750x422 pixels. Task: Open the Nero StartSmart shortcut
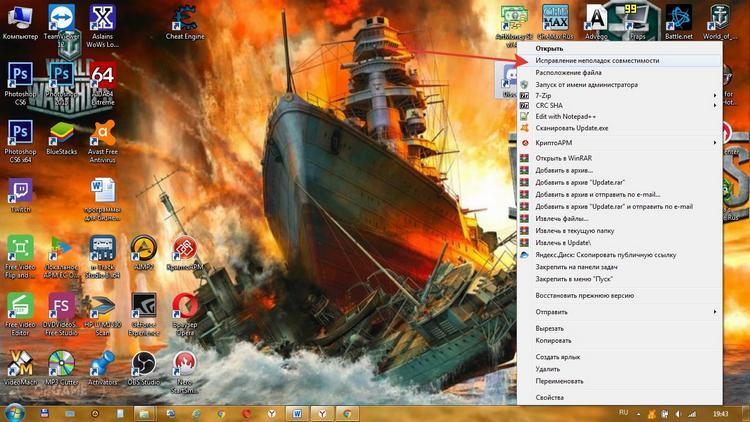tap(185, 372)
